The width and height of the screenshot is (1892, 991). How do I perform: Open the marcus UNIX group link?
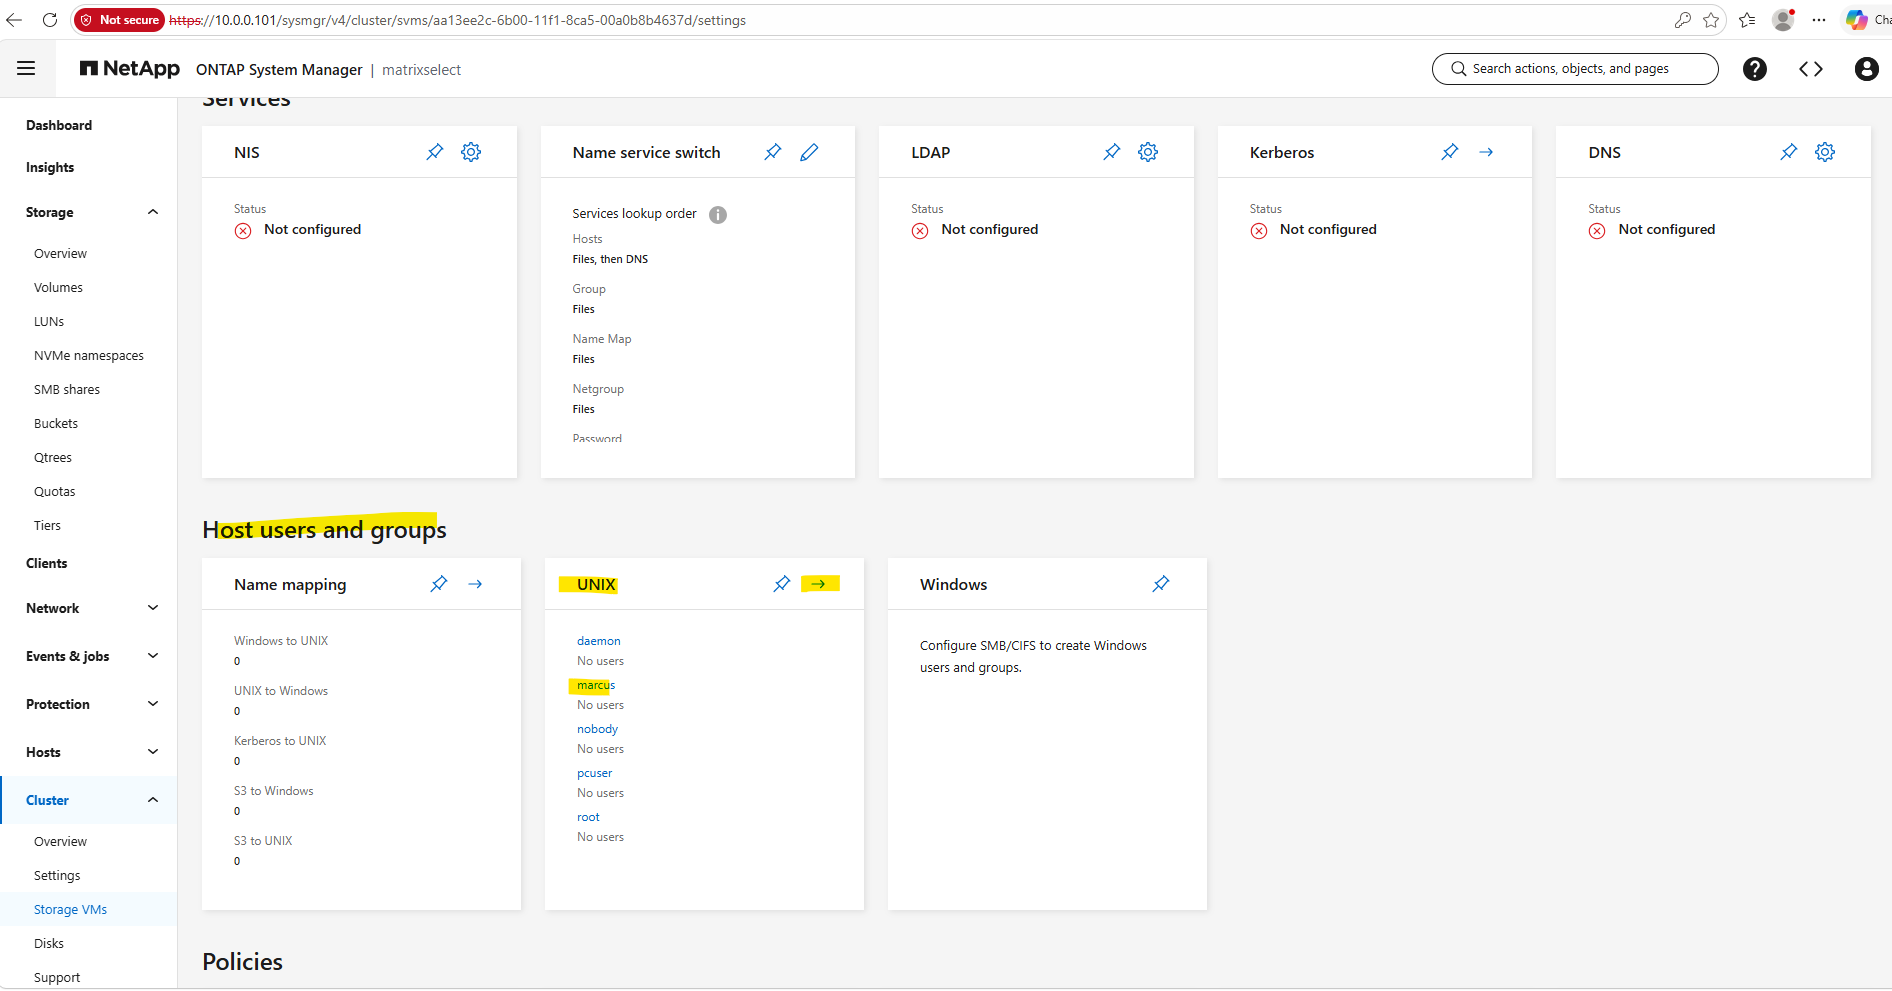[x=596, y=685]
